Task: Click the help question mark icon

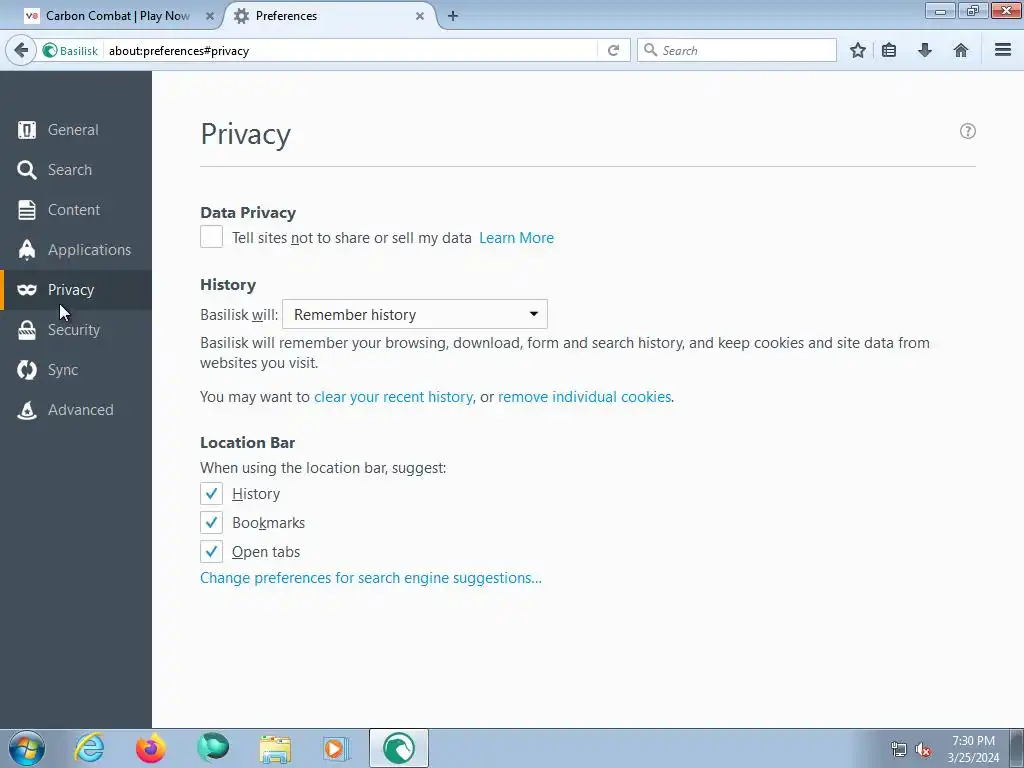Action: pos(968,131)
